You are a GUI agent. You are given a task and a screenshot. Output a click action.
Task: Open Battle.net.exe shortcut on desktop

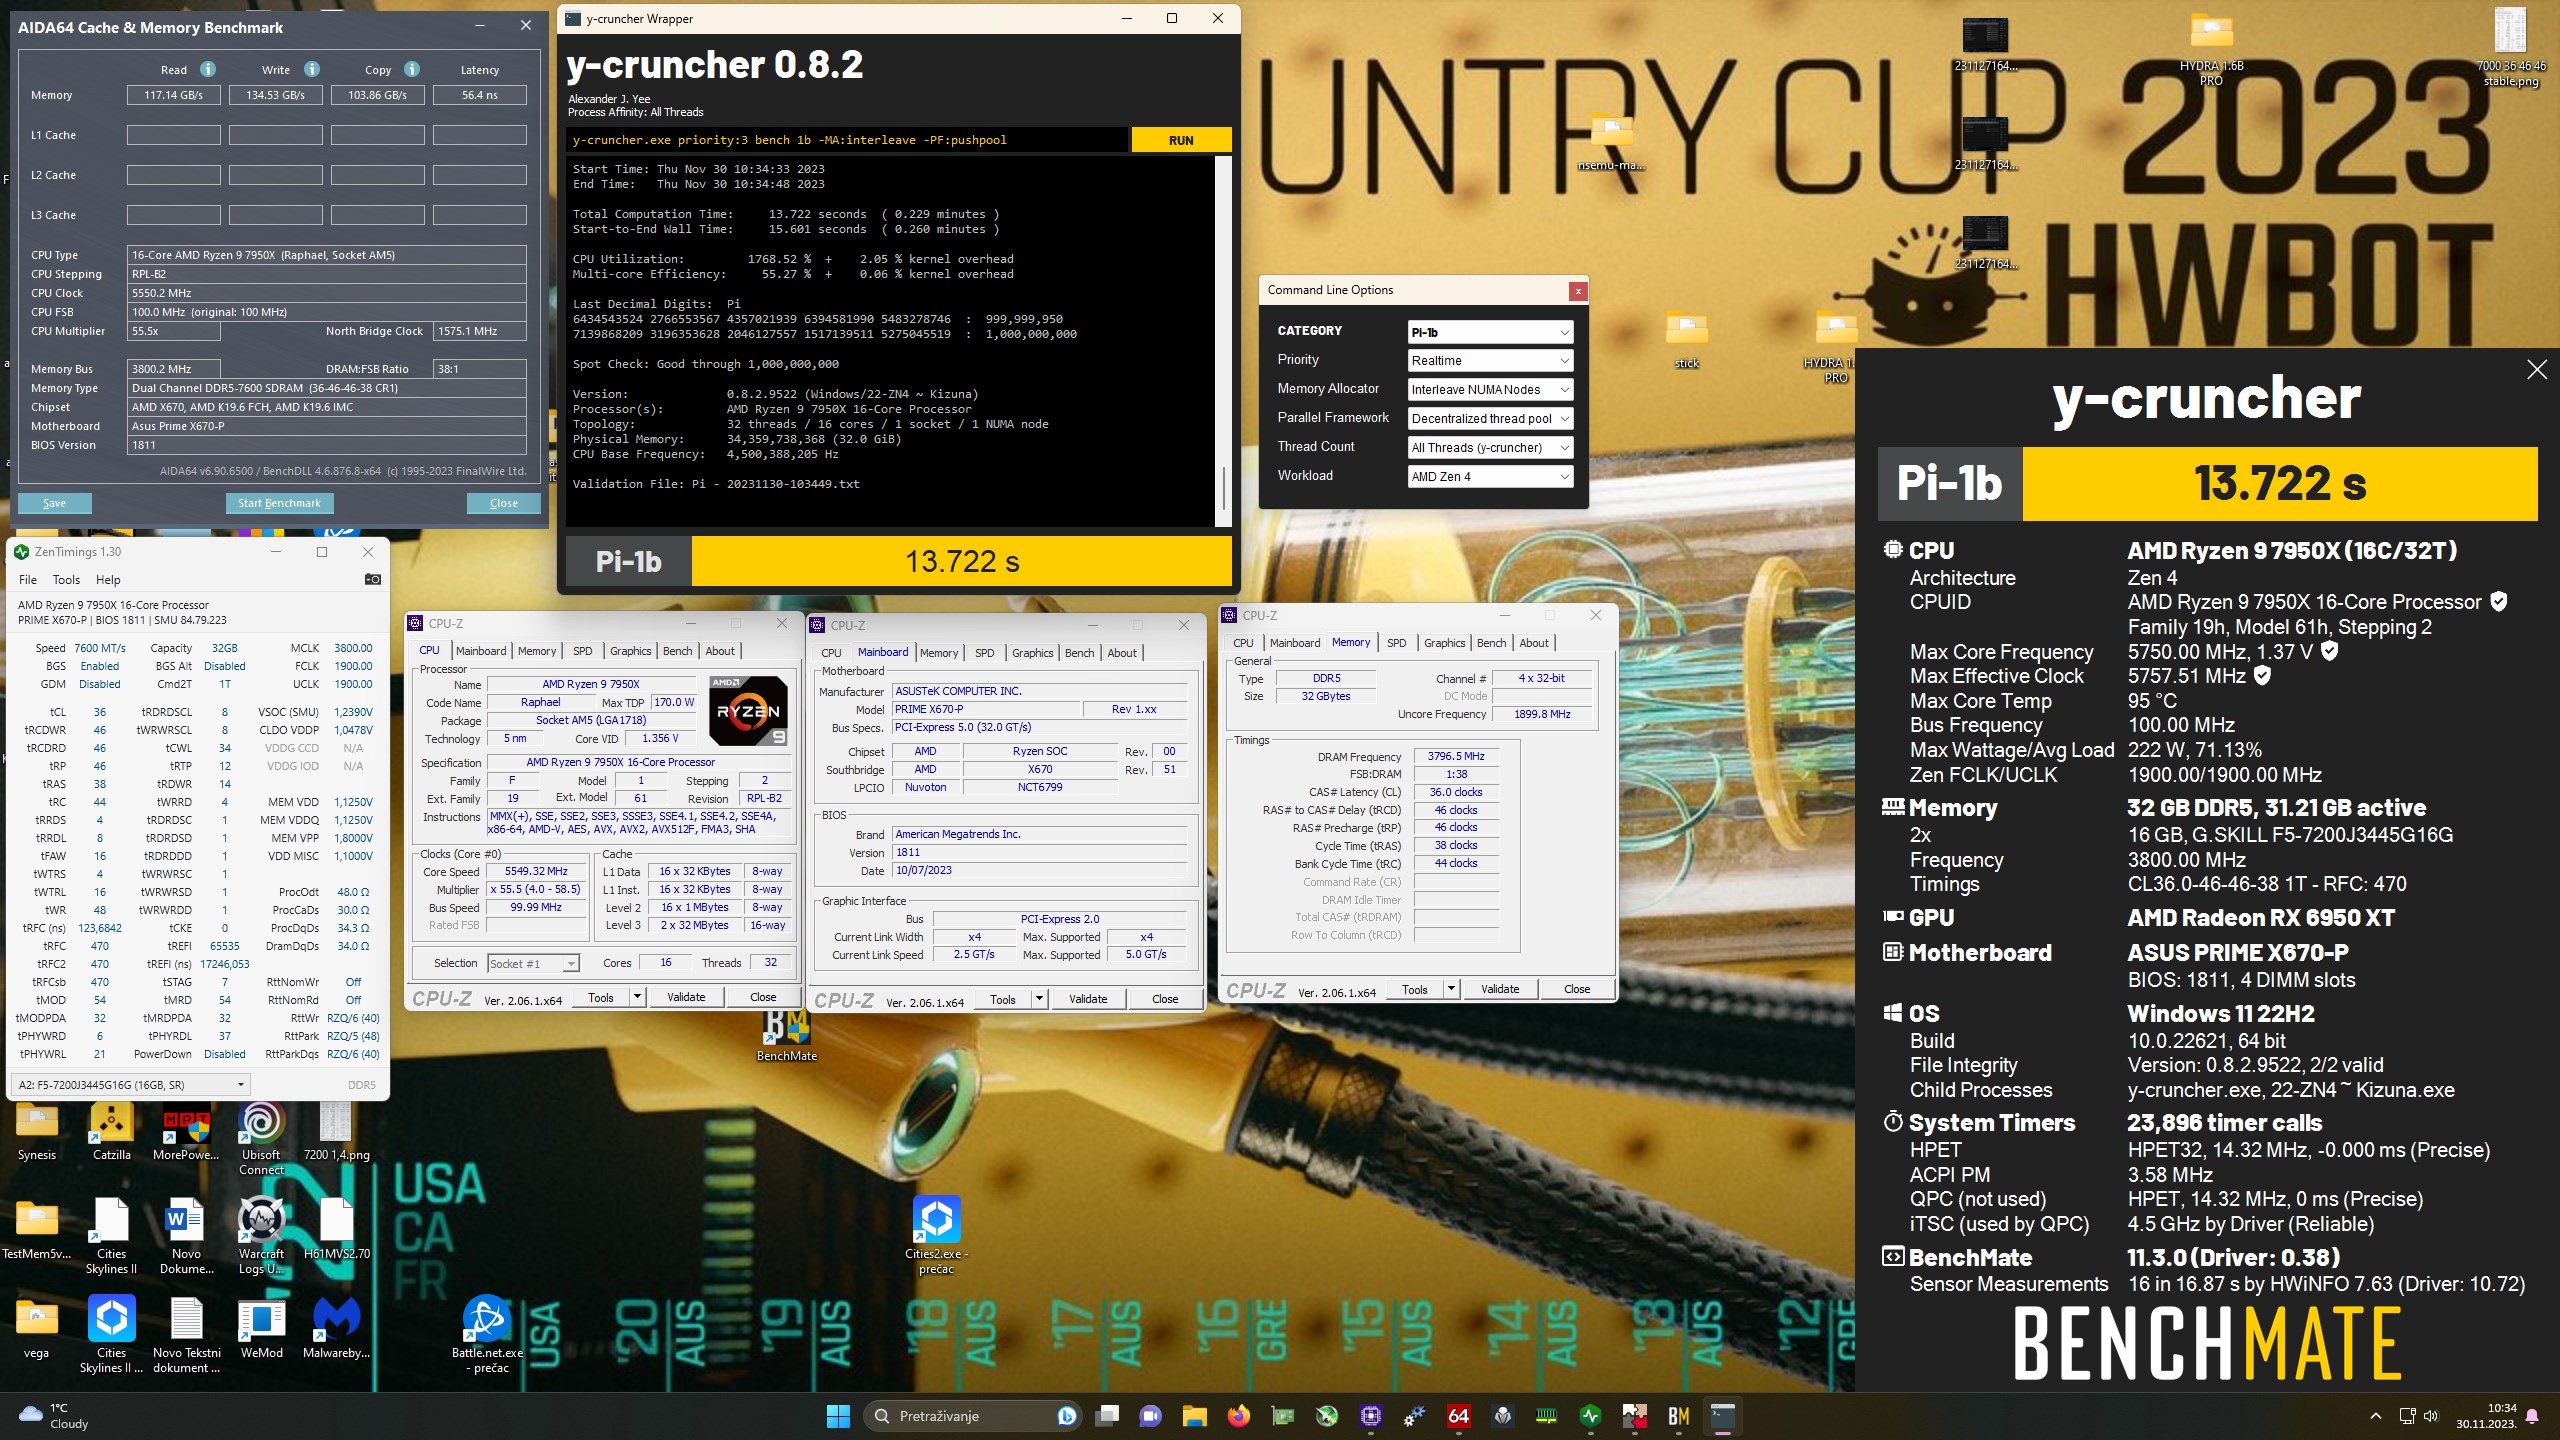488,1335
